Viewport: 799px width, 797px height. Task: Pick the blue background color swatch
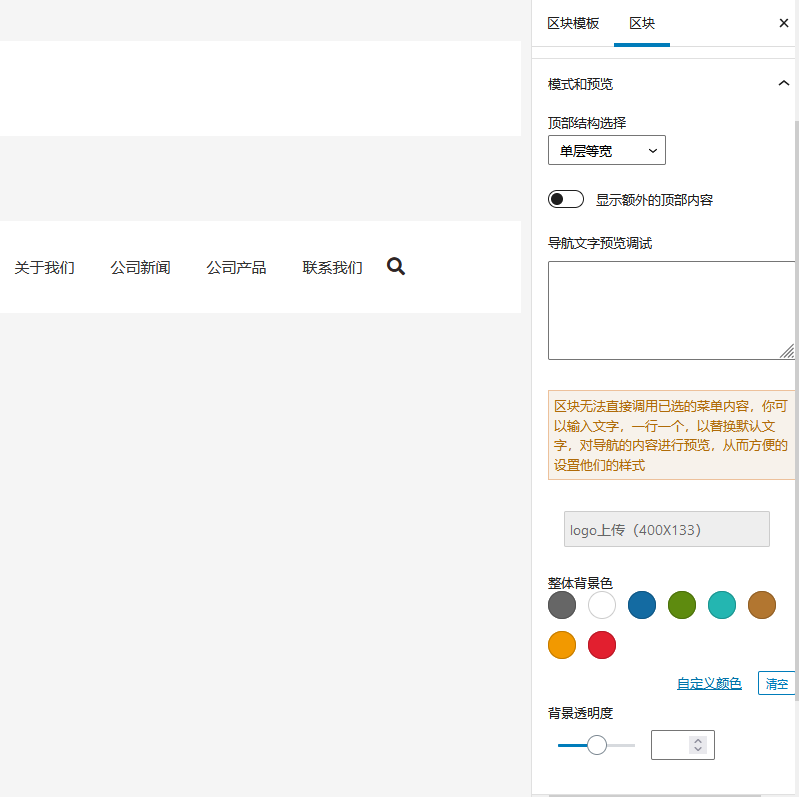[642, 605]
